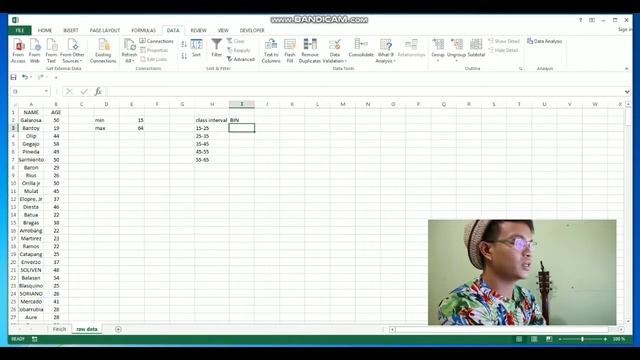Screen dimensions: 640x360
Task: Switch to Page Layout view icon
Action: pos(534,339)
